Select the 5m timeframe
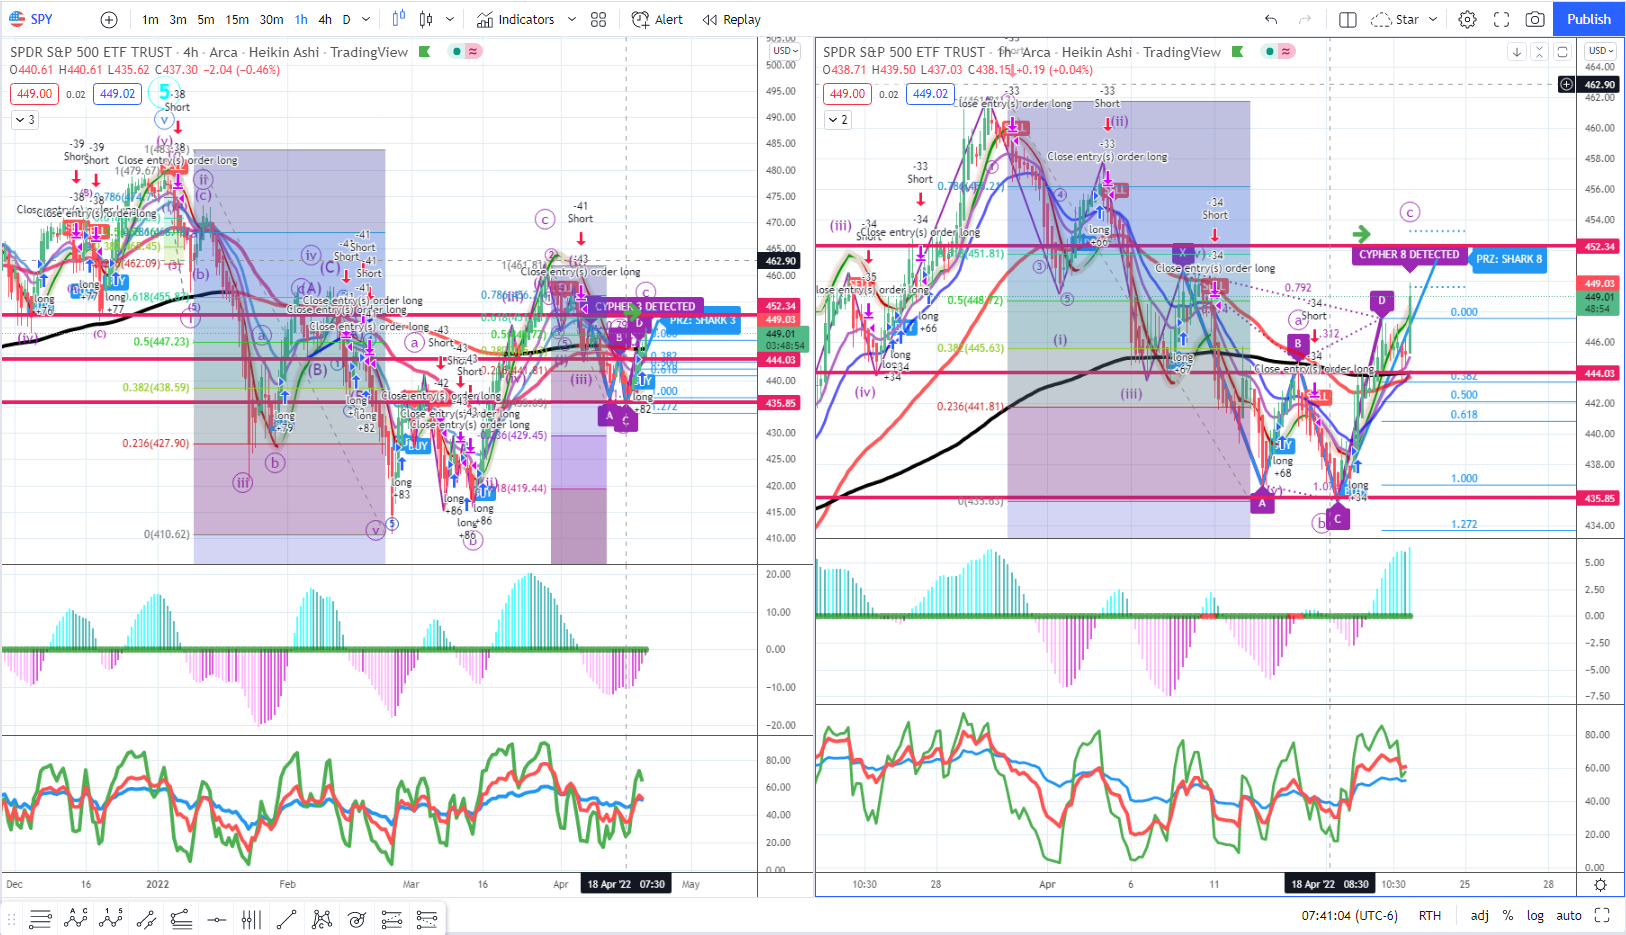1626x935 pixels. (206, 19)
